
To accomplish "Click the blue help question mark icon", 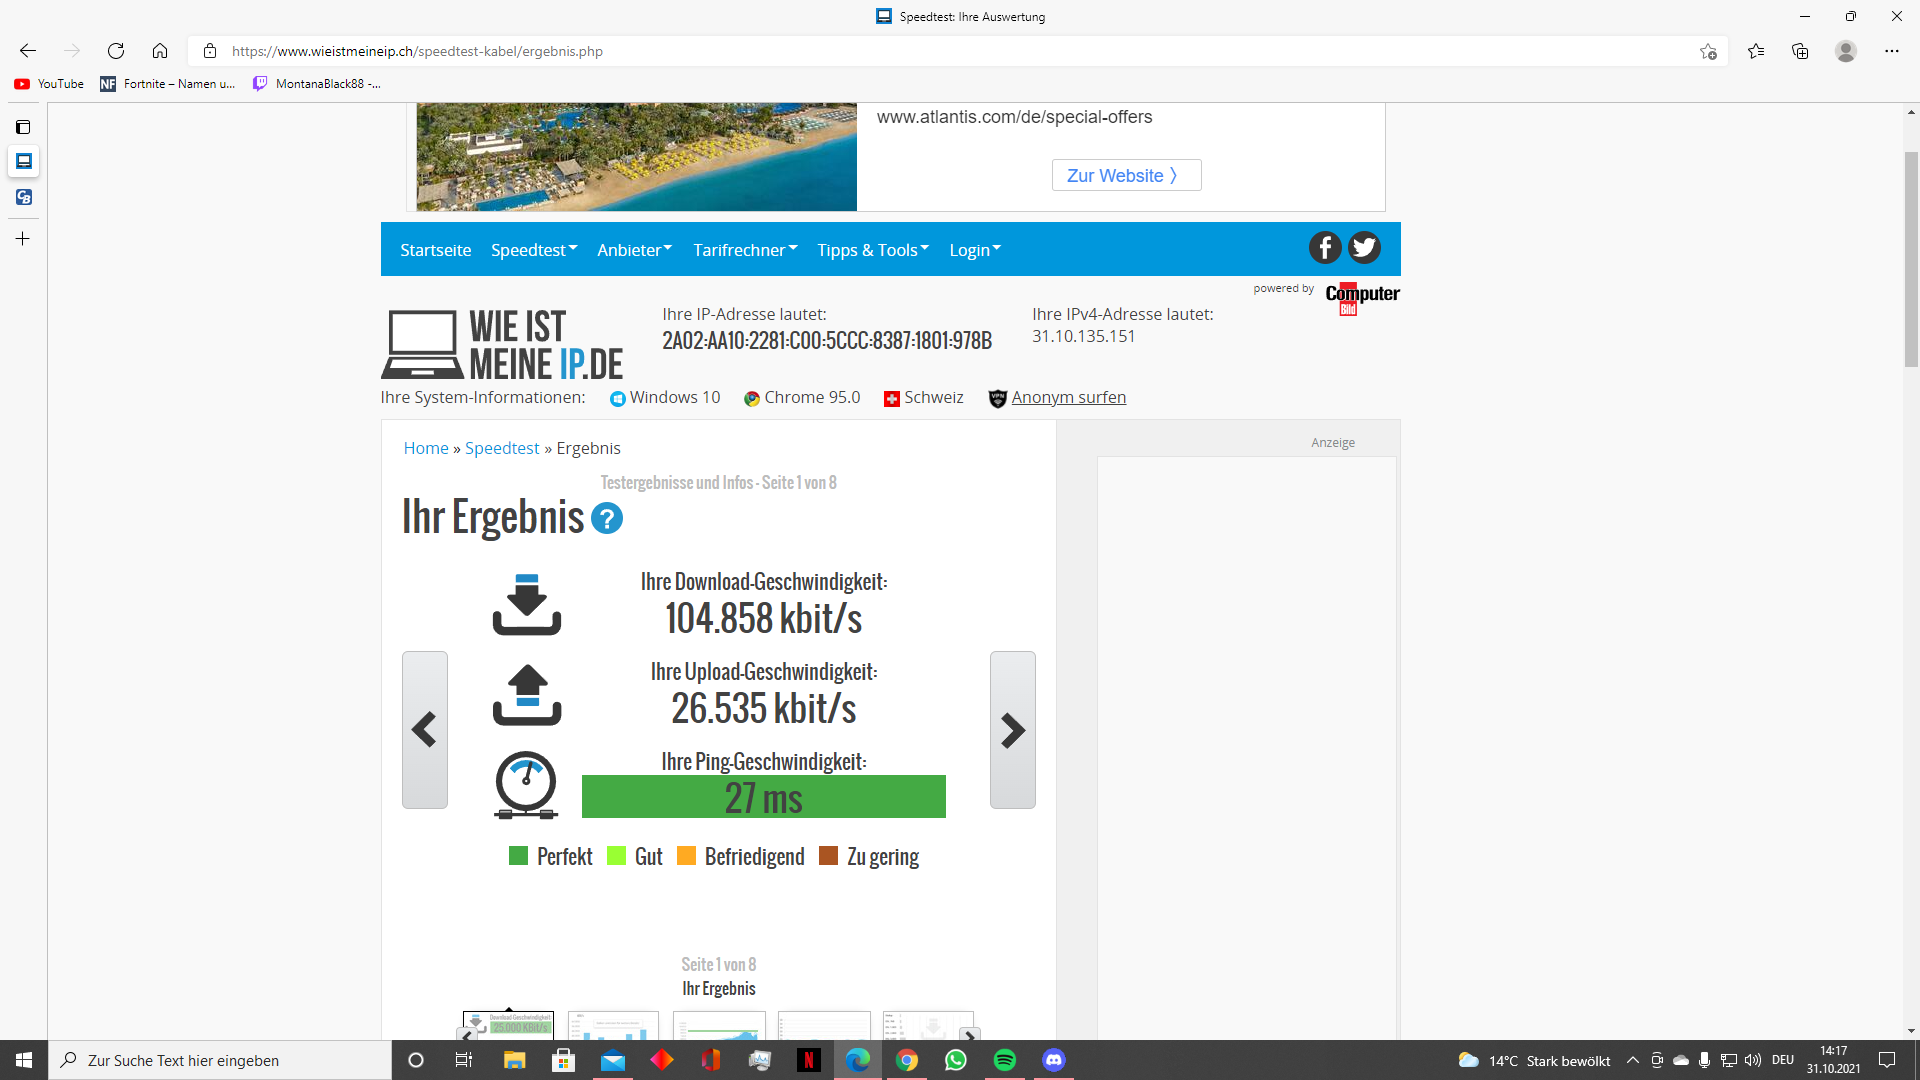I will point(607,518).
